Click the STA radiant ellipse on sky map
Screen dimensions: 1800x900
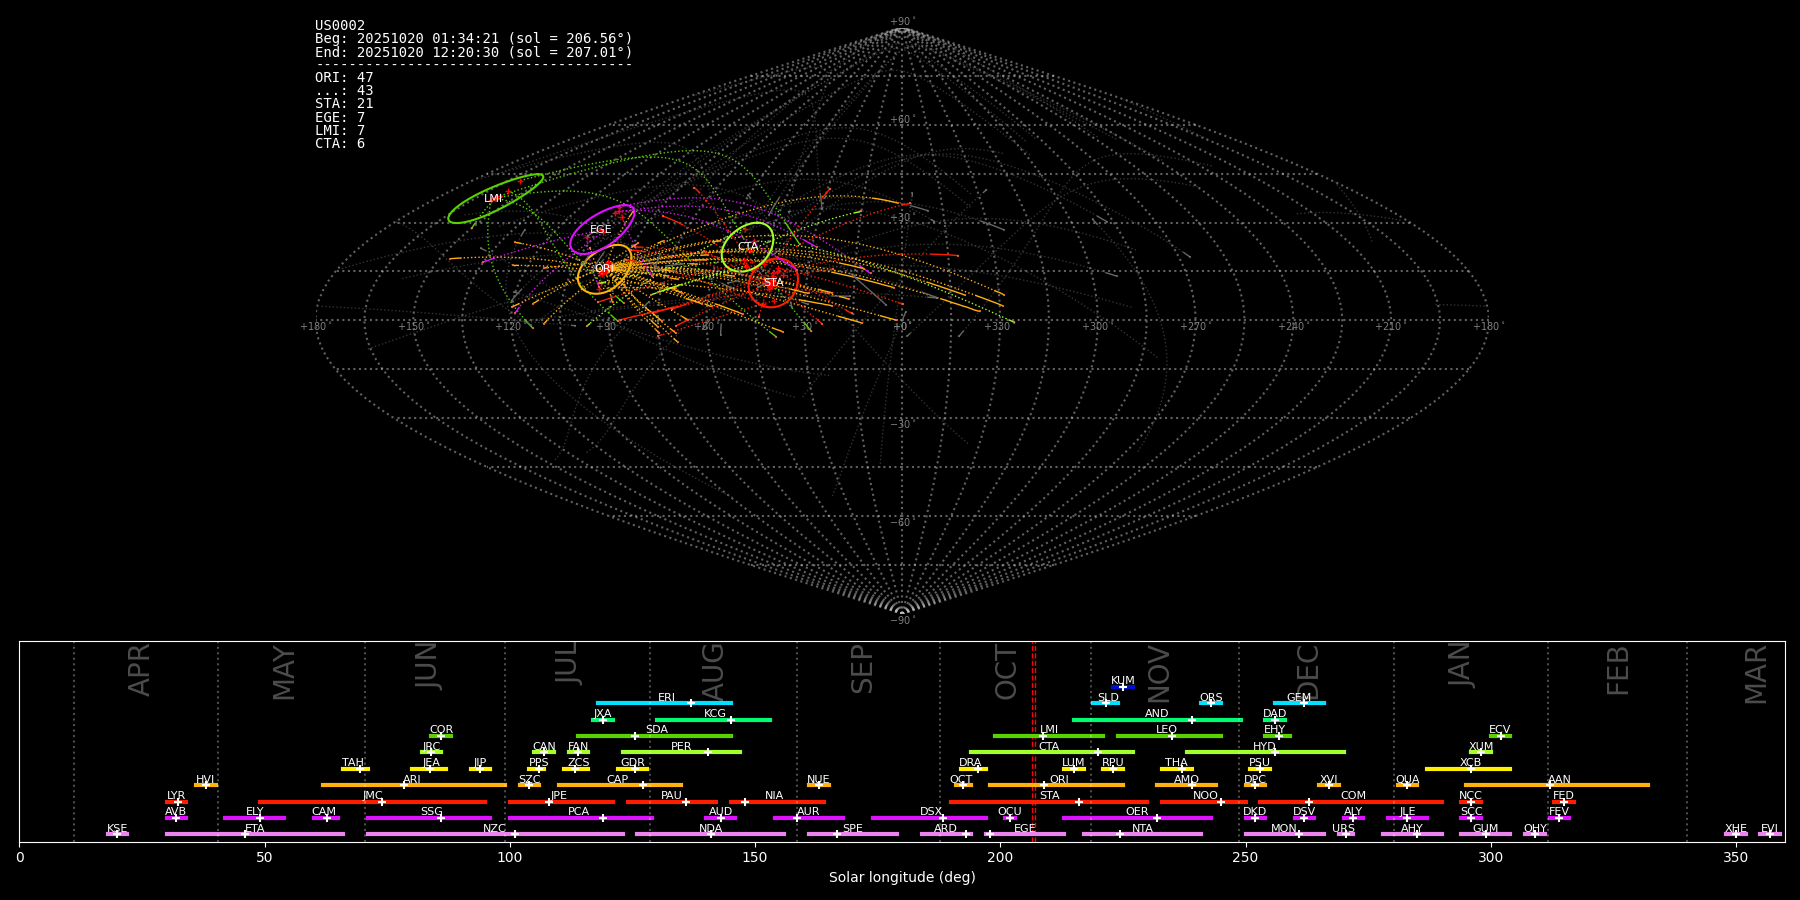[x=773, y=282]
